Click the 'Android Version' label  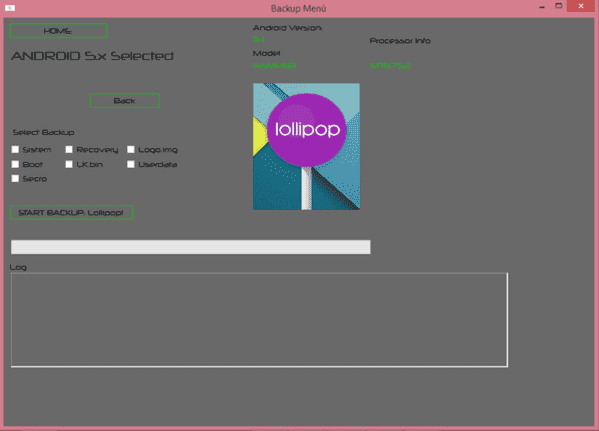[287, 28]
